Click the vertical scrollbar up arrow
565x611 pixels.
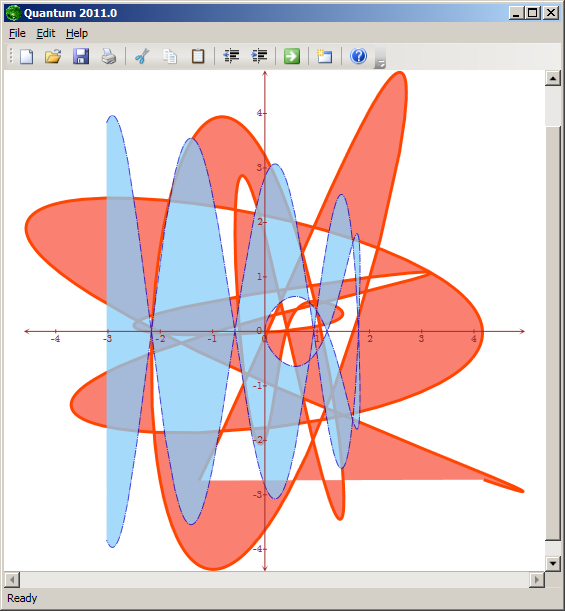tap(553, 79)
